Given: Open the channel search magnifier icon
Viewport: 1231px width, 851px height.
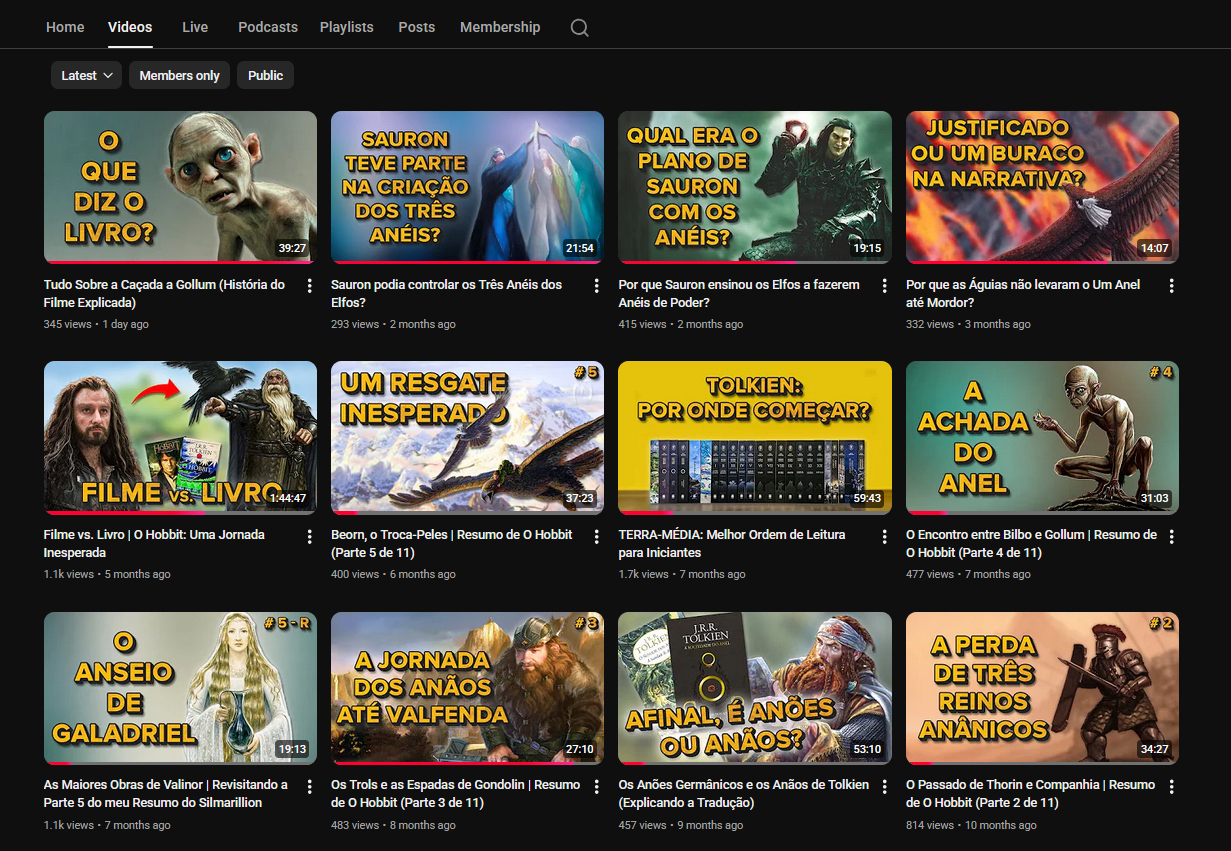Looking at the screenshot, I should coord(579,28).
